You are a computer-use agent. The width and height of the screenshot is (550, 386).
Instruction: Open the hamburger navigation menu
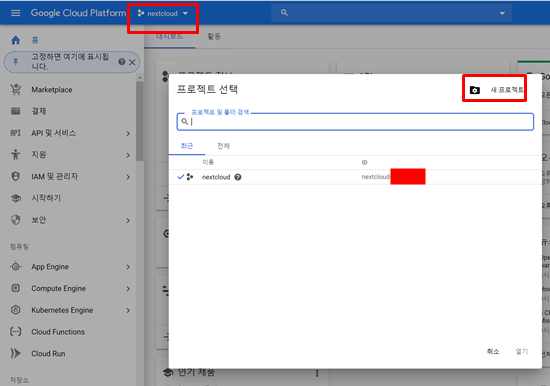tap(15, 13)
